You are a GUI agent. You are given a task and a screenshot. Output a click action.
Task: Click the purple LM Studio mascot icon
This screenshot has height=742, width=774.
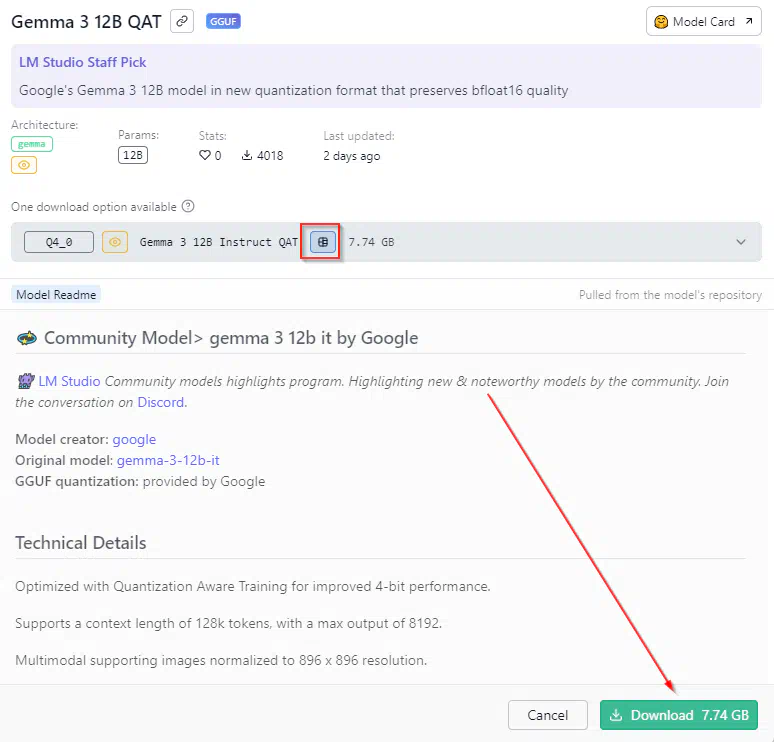[26, 381]
